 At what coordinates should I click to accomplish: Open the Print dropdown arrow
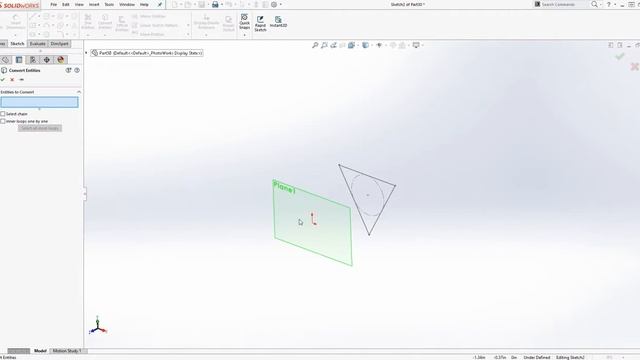(x=222, y=4)
